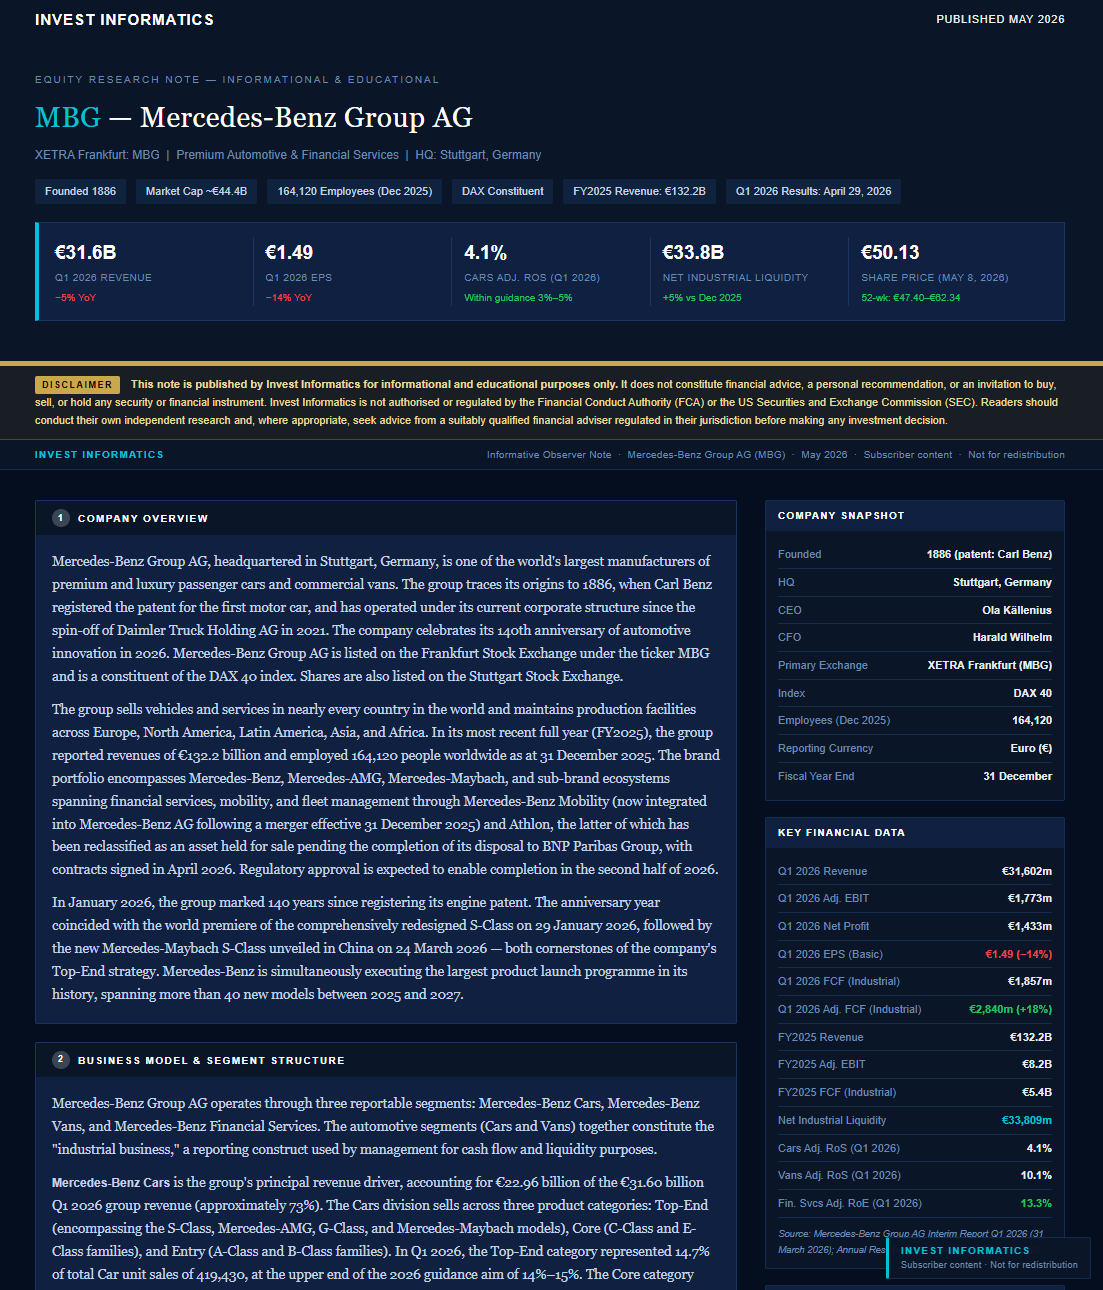1103x1290 pixels.
Task: Click the Net Industrial Liquidity value €33,809m
Action: click(x=1026, y=1120)
